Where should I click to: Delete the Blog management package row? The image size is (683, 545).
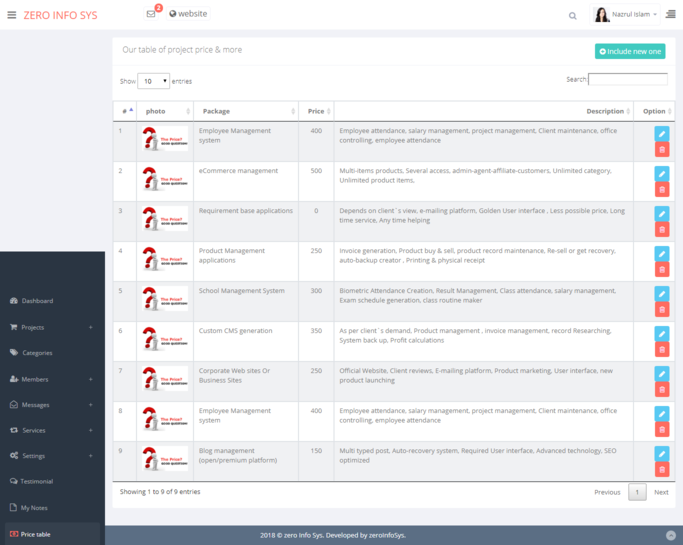661,470
